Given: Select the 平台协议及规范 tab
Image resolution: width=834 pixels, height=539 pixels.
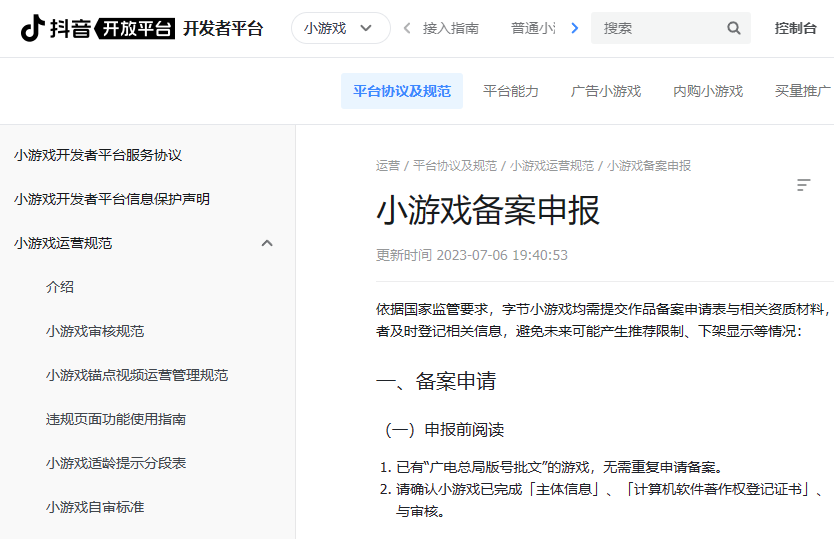Looking at the screenshot, I should [402, 91].
